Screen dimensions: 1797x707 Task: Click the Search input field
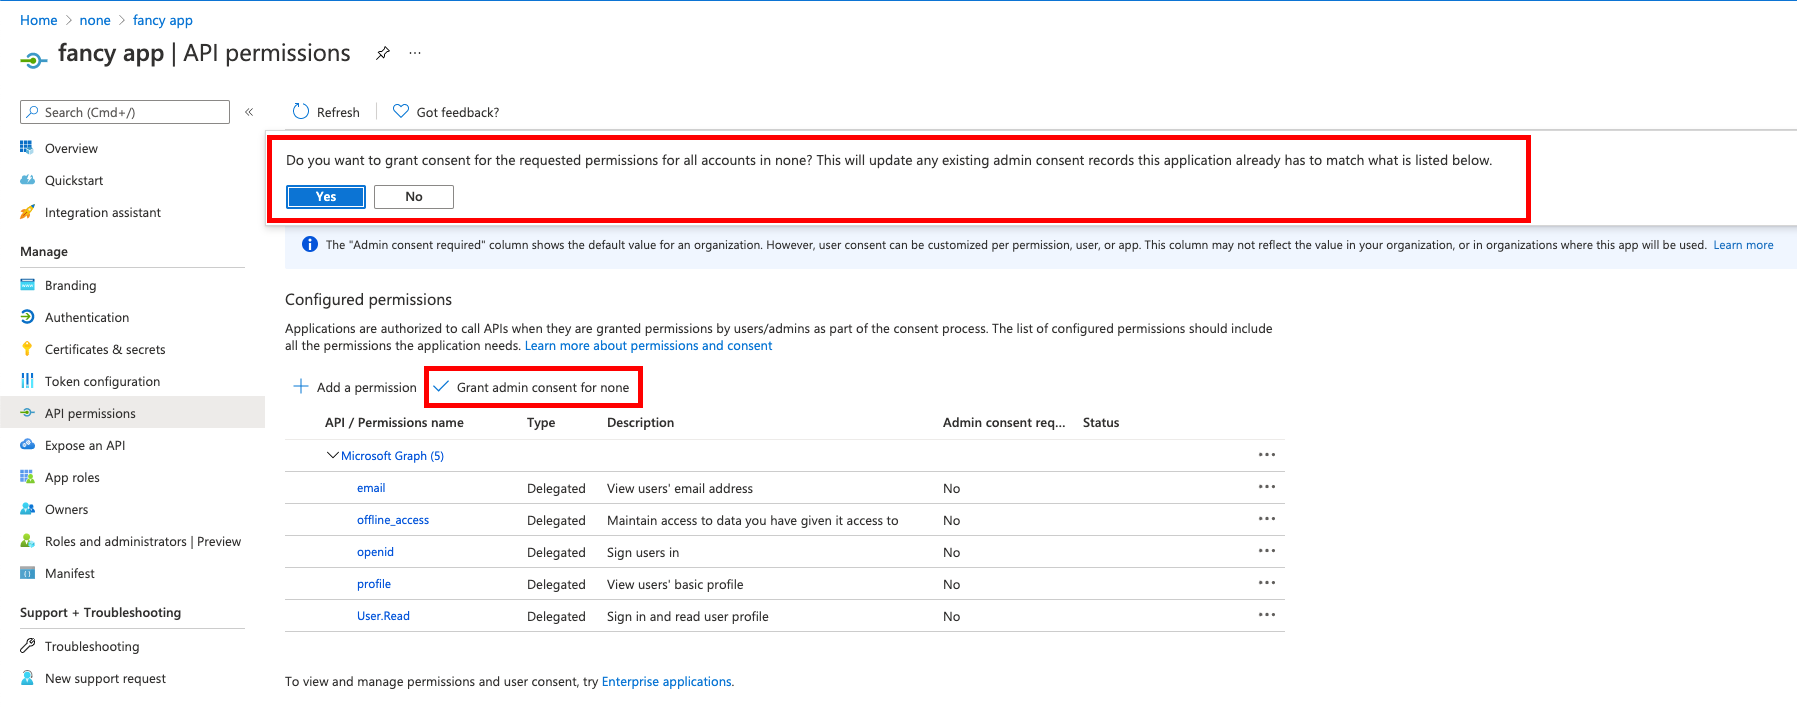[x=125, y=112]
